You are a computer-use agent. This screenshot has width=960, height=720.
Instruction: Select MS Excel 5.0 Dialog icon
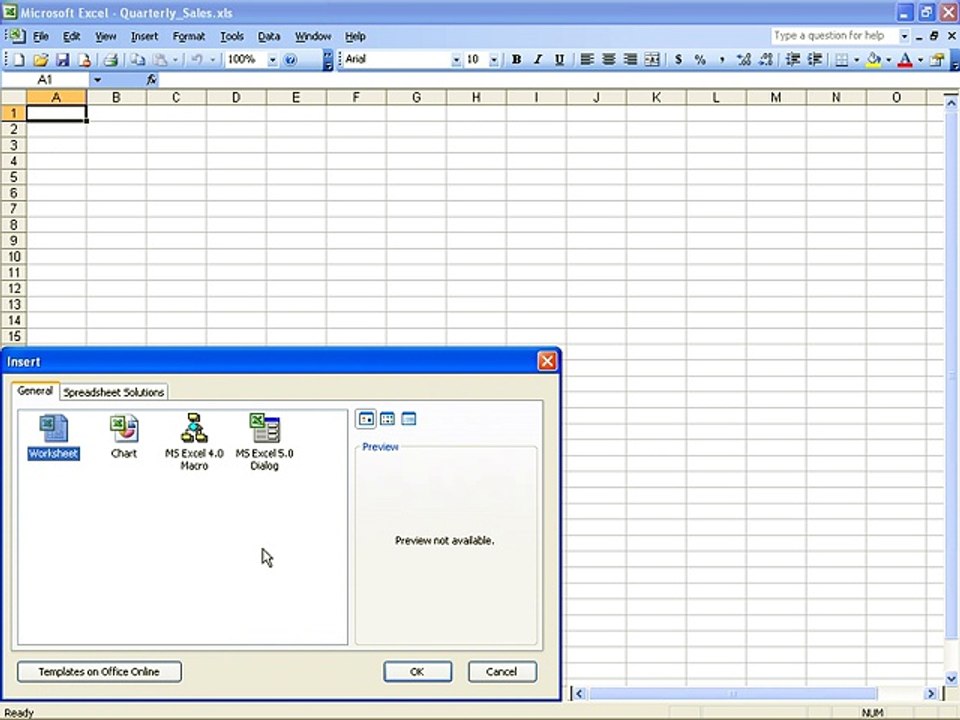[264, 442]
